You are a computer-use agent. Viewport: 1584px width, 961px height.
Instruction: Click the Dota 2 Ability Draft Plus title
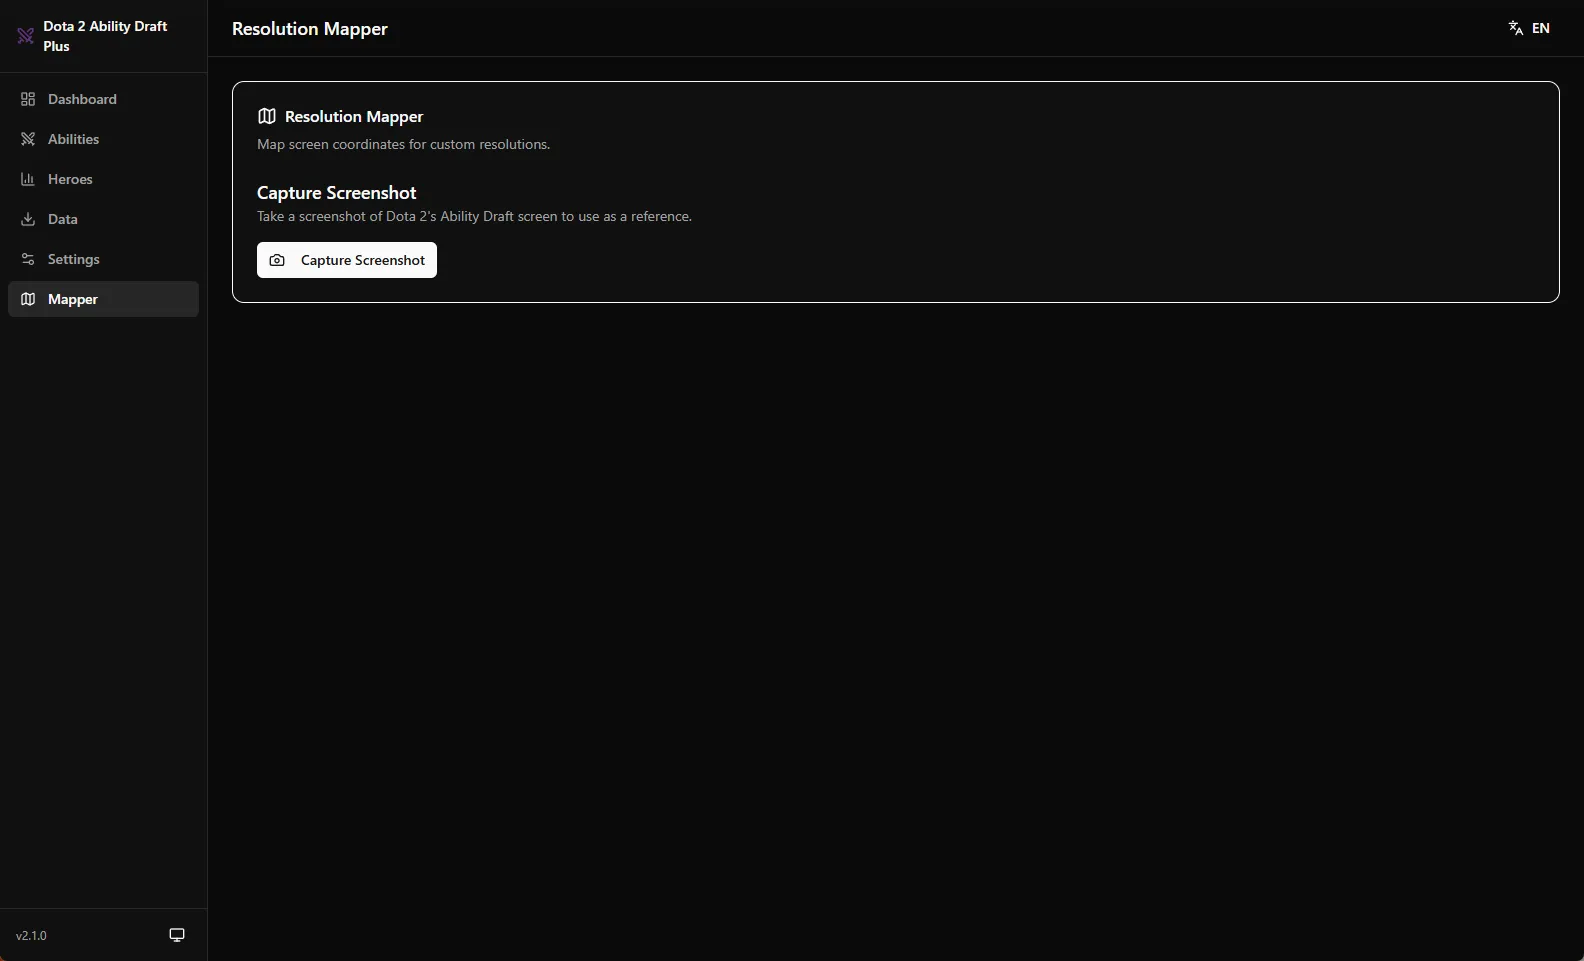point(105,36)
